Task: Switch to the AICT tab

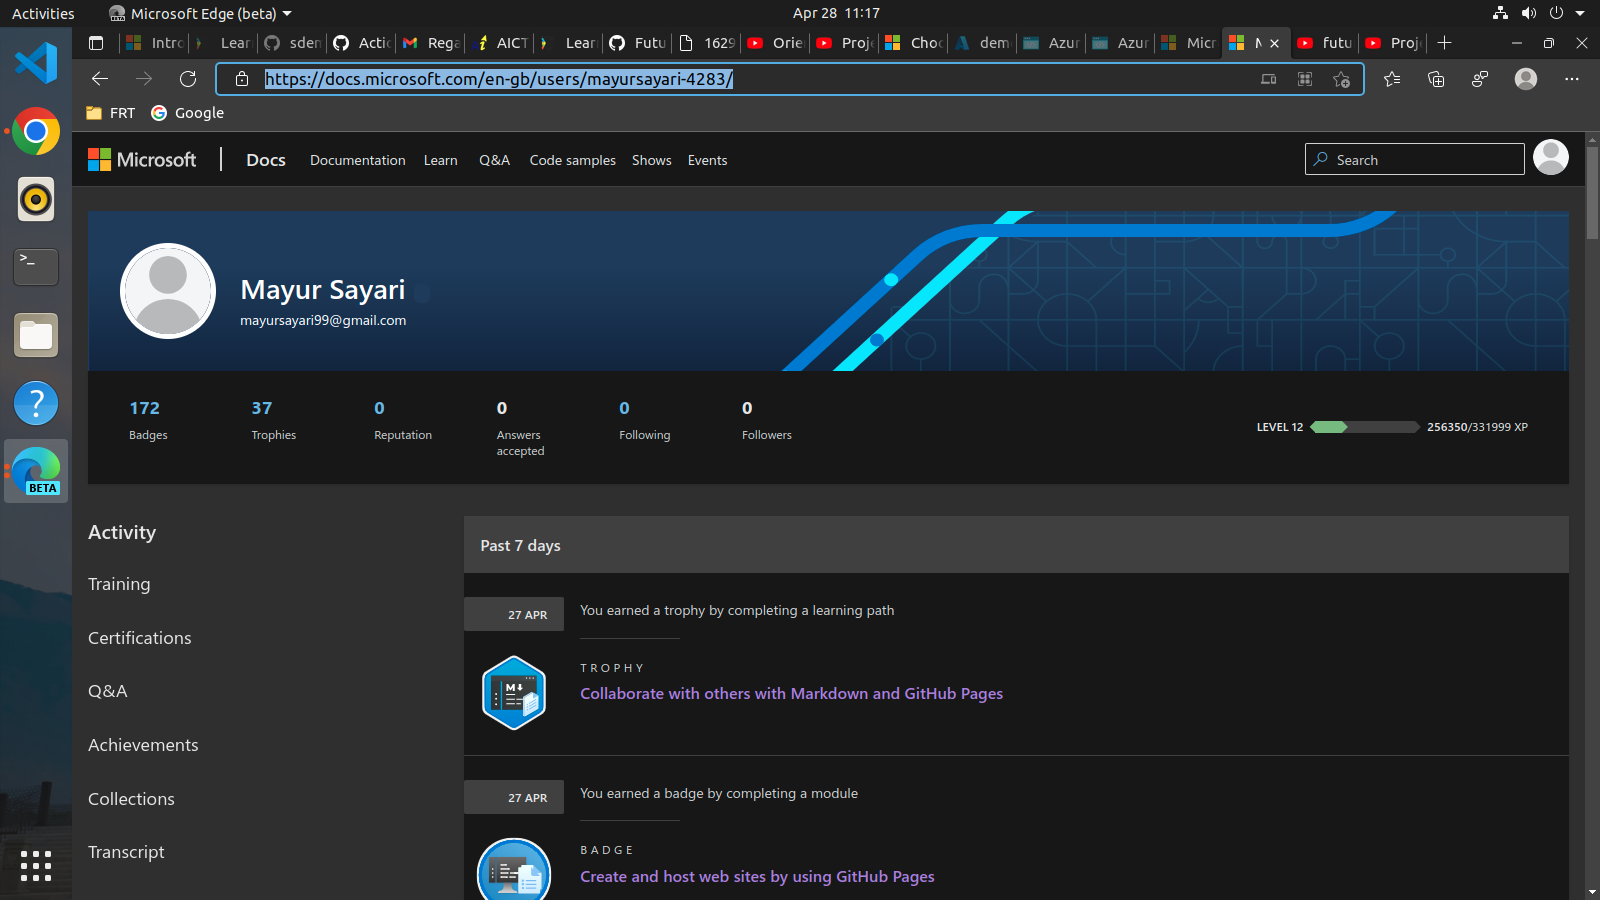Action: tap(499, 43)
